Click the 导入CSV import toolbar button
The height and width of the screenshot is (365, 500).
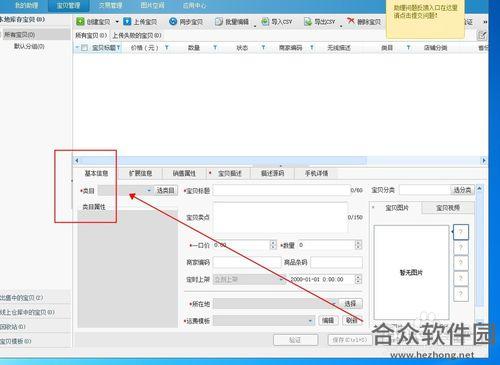[277, 22]
